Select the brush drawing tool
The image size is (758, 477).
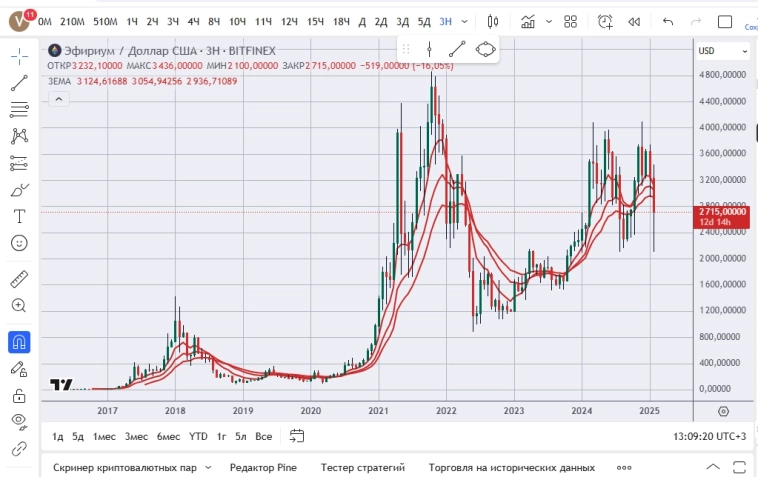(19, 190)
